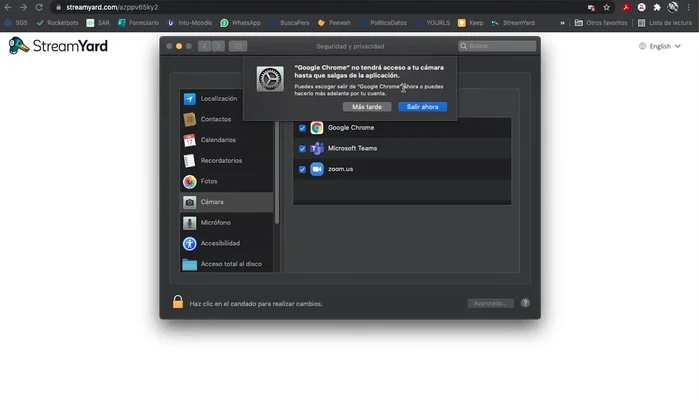Uncheck zoom.us camera access
The image size is (699, 397).
(x=302, y=169)
